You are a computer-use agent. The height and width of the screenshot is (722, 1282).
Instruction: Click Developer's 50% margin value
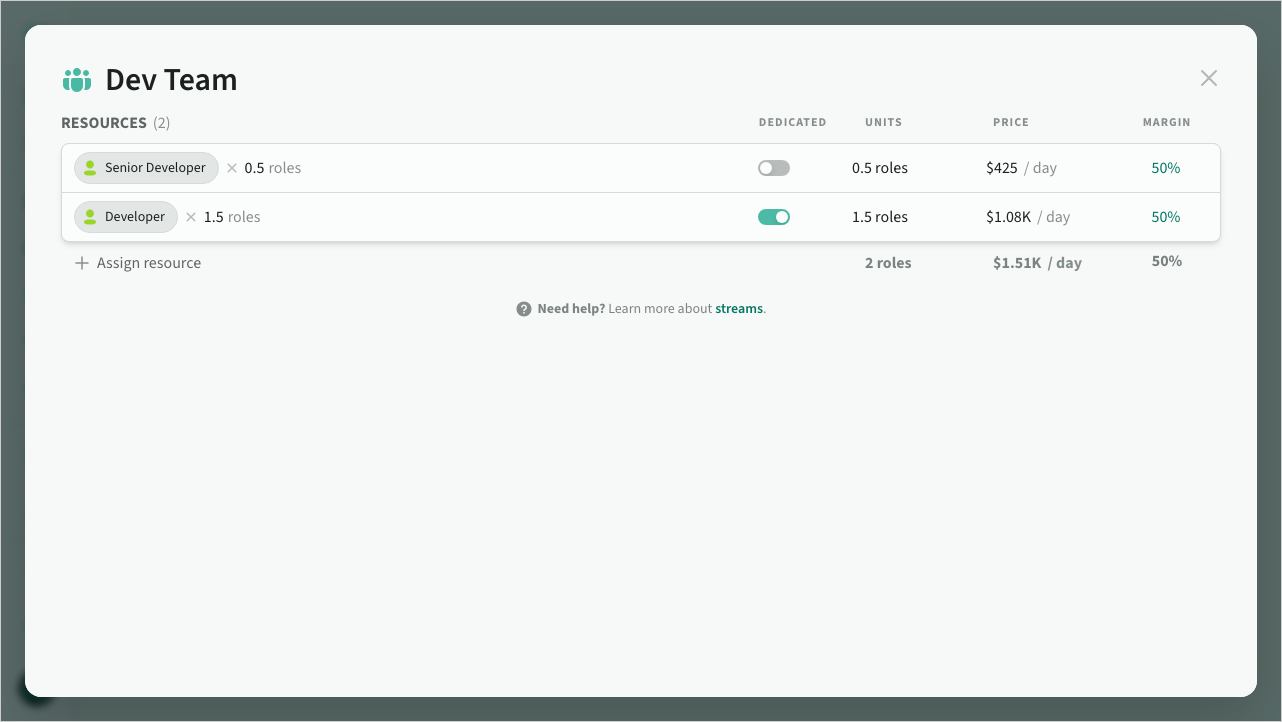point(1165,217)
